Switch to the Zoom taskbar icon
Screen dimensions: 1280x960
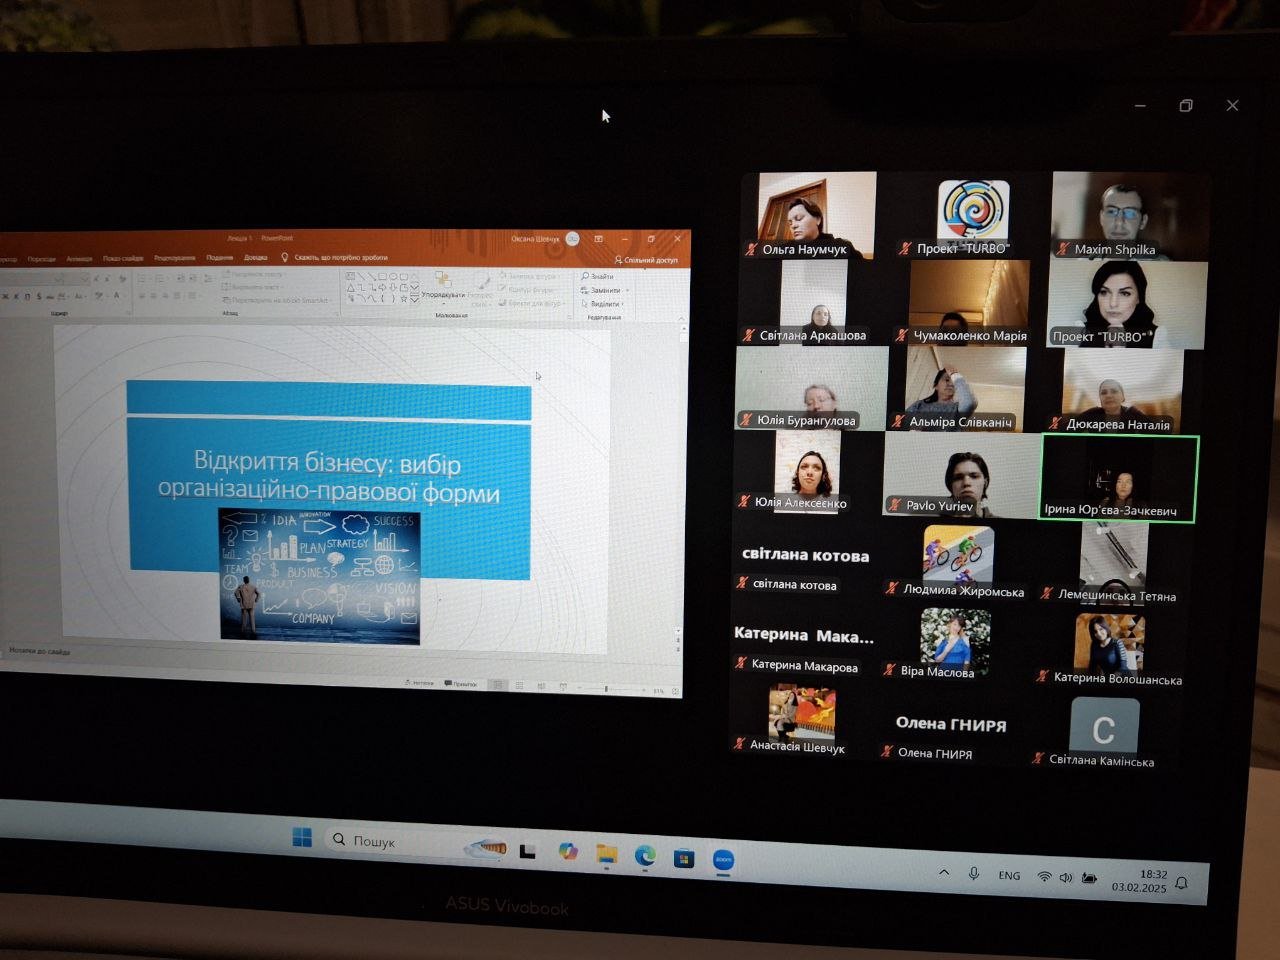723,860
